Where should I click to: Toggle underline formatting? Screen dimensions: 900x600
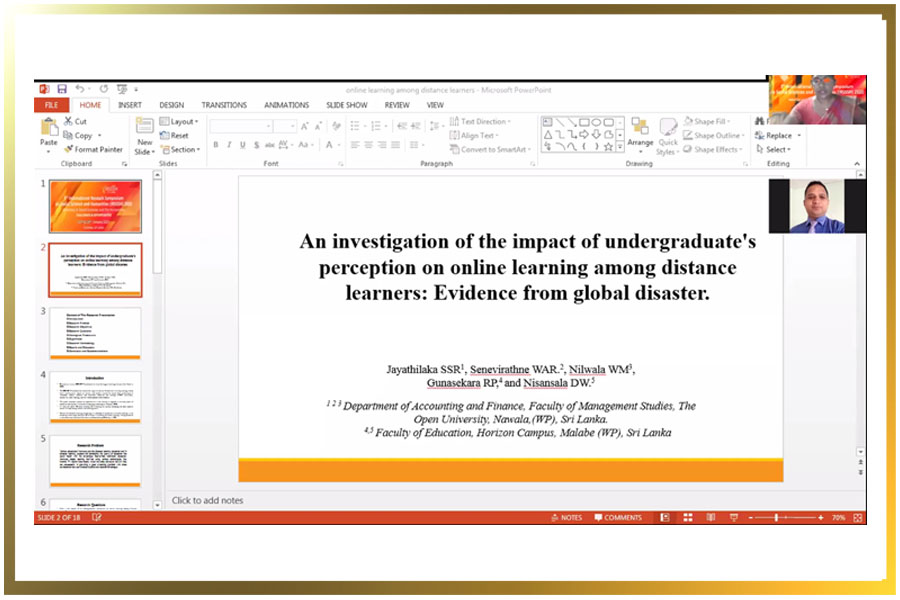click(243, 145)
